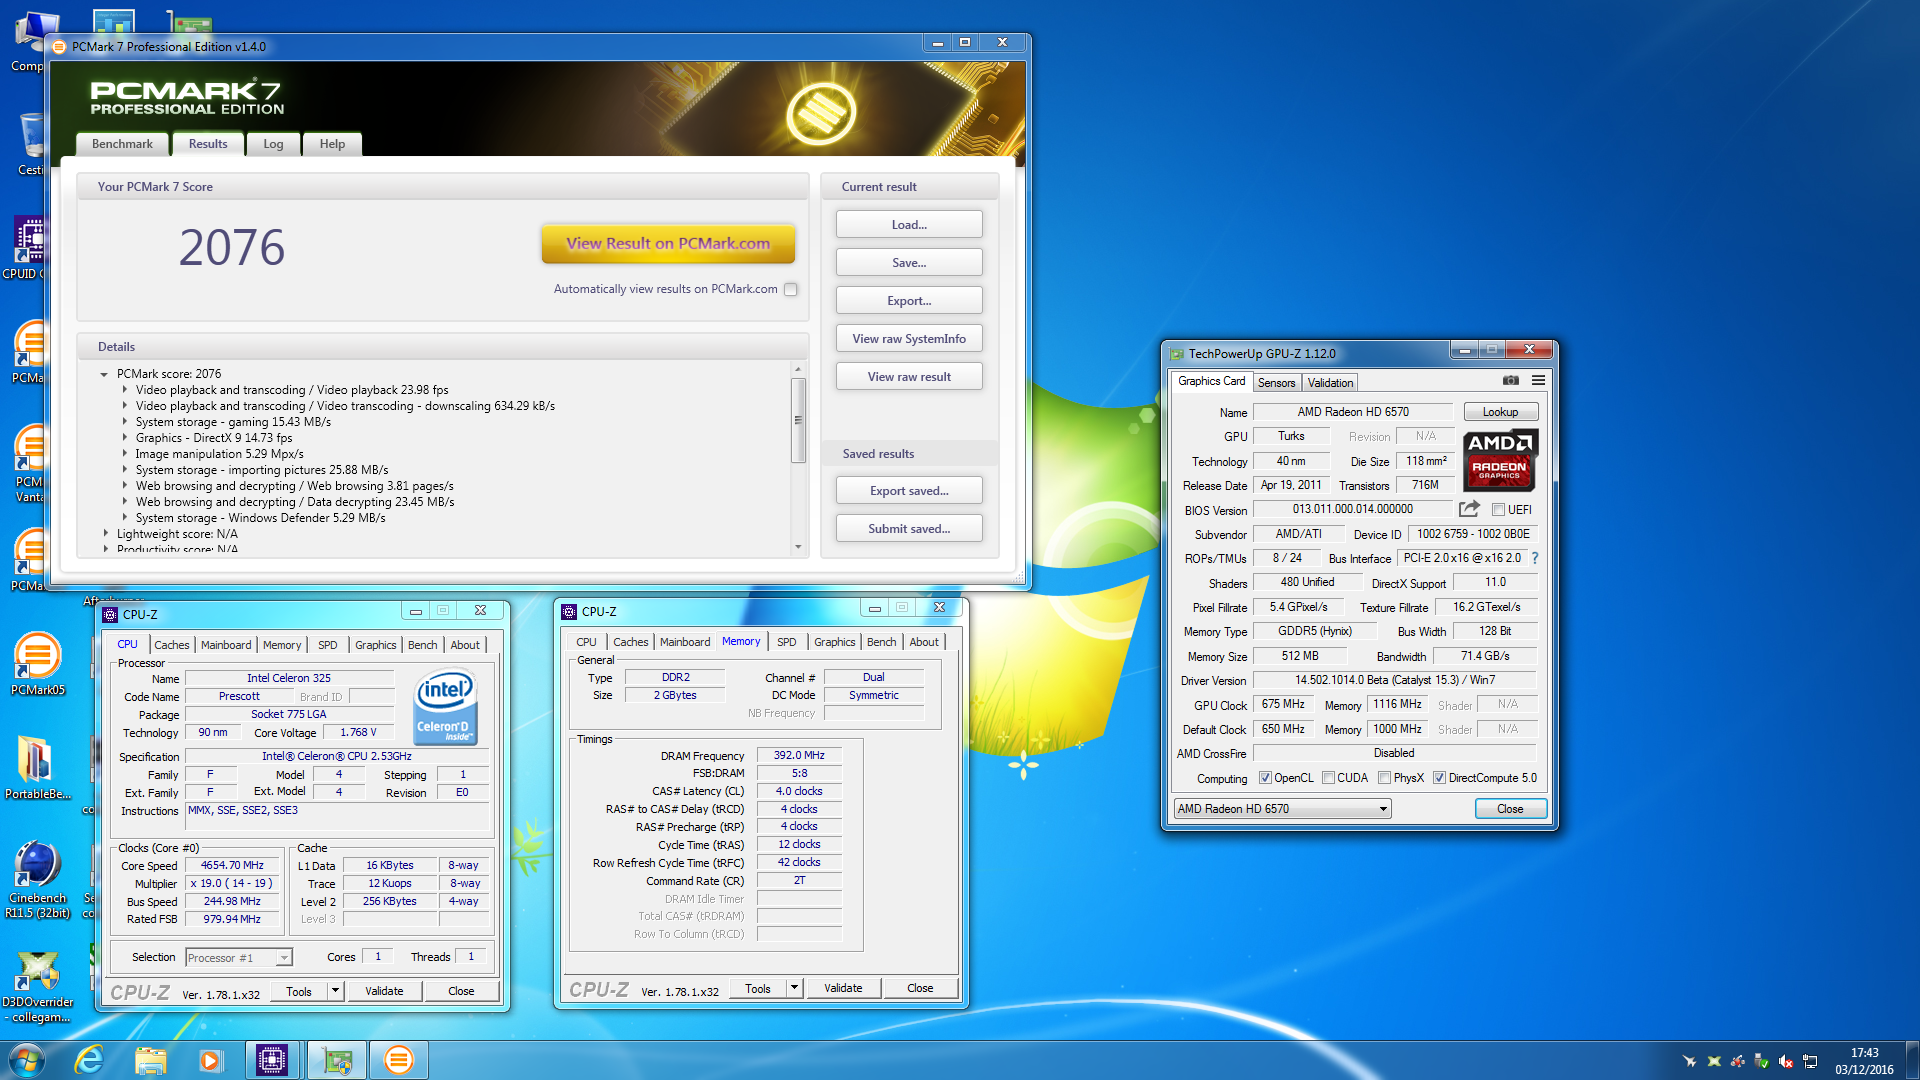Click the GPU-Z title bar icon
1920x1080 pixels.
click(1177, 354)
